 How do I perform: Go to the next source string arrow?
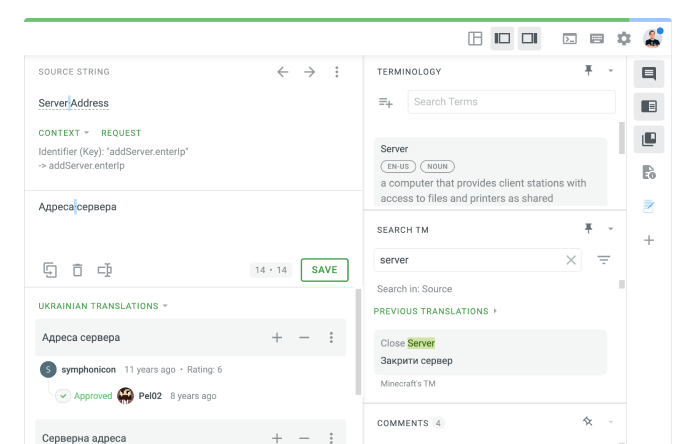pyautogui.click(x=310, y=72)
